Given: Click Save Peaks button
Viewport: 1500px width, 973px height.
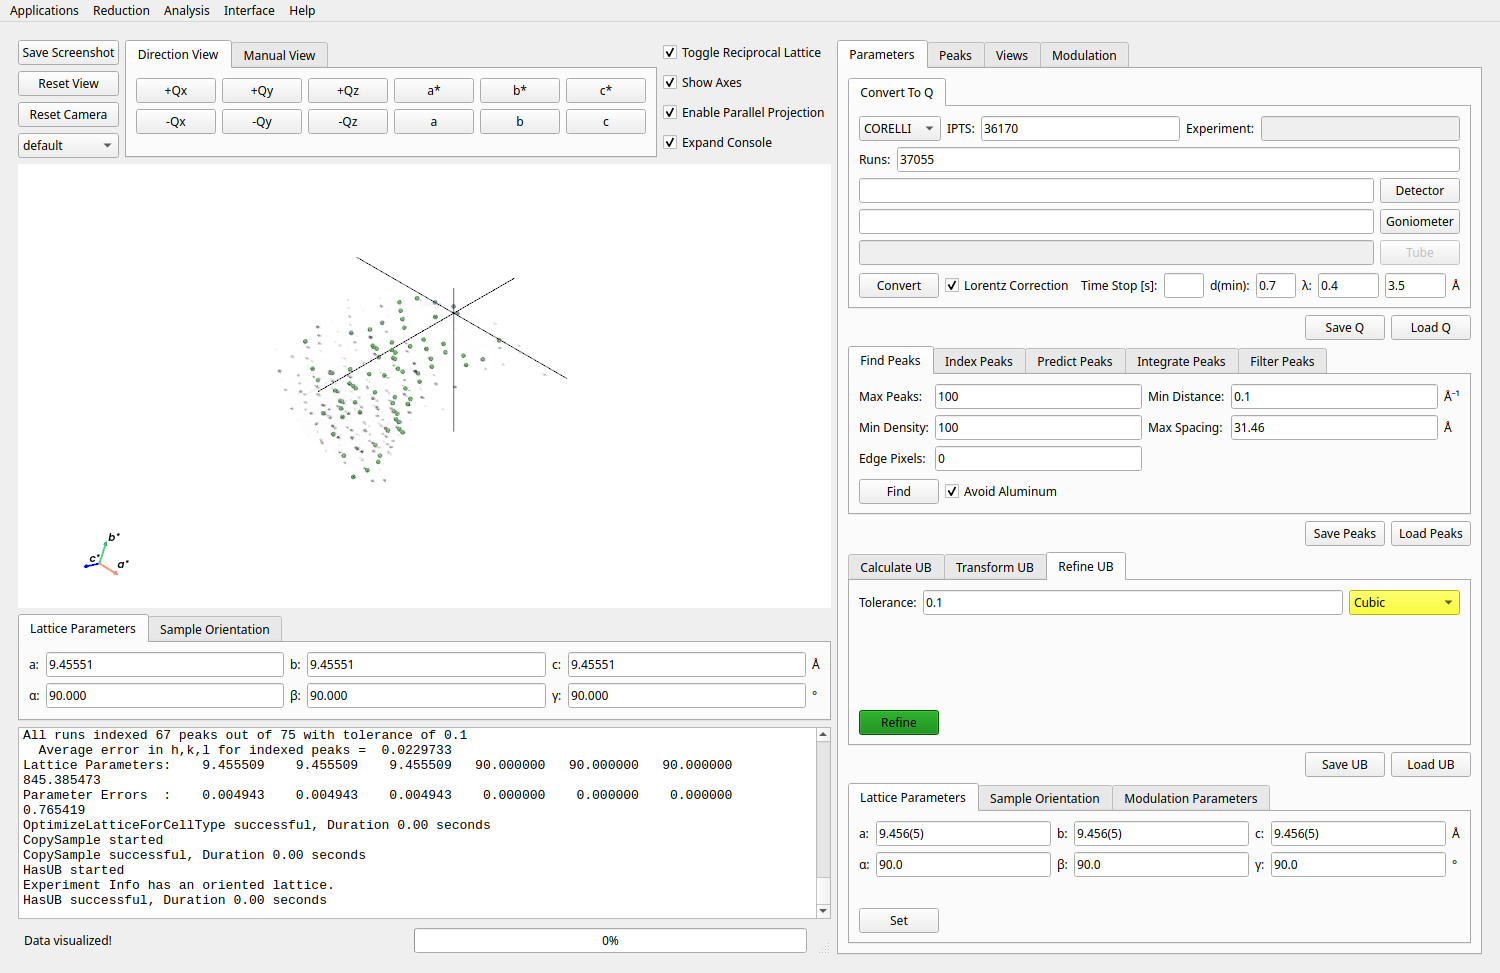Looking at the screenshot, I should click(x=1345, y=533).
